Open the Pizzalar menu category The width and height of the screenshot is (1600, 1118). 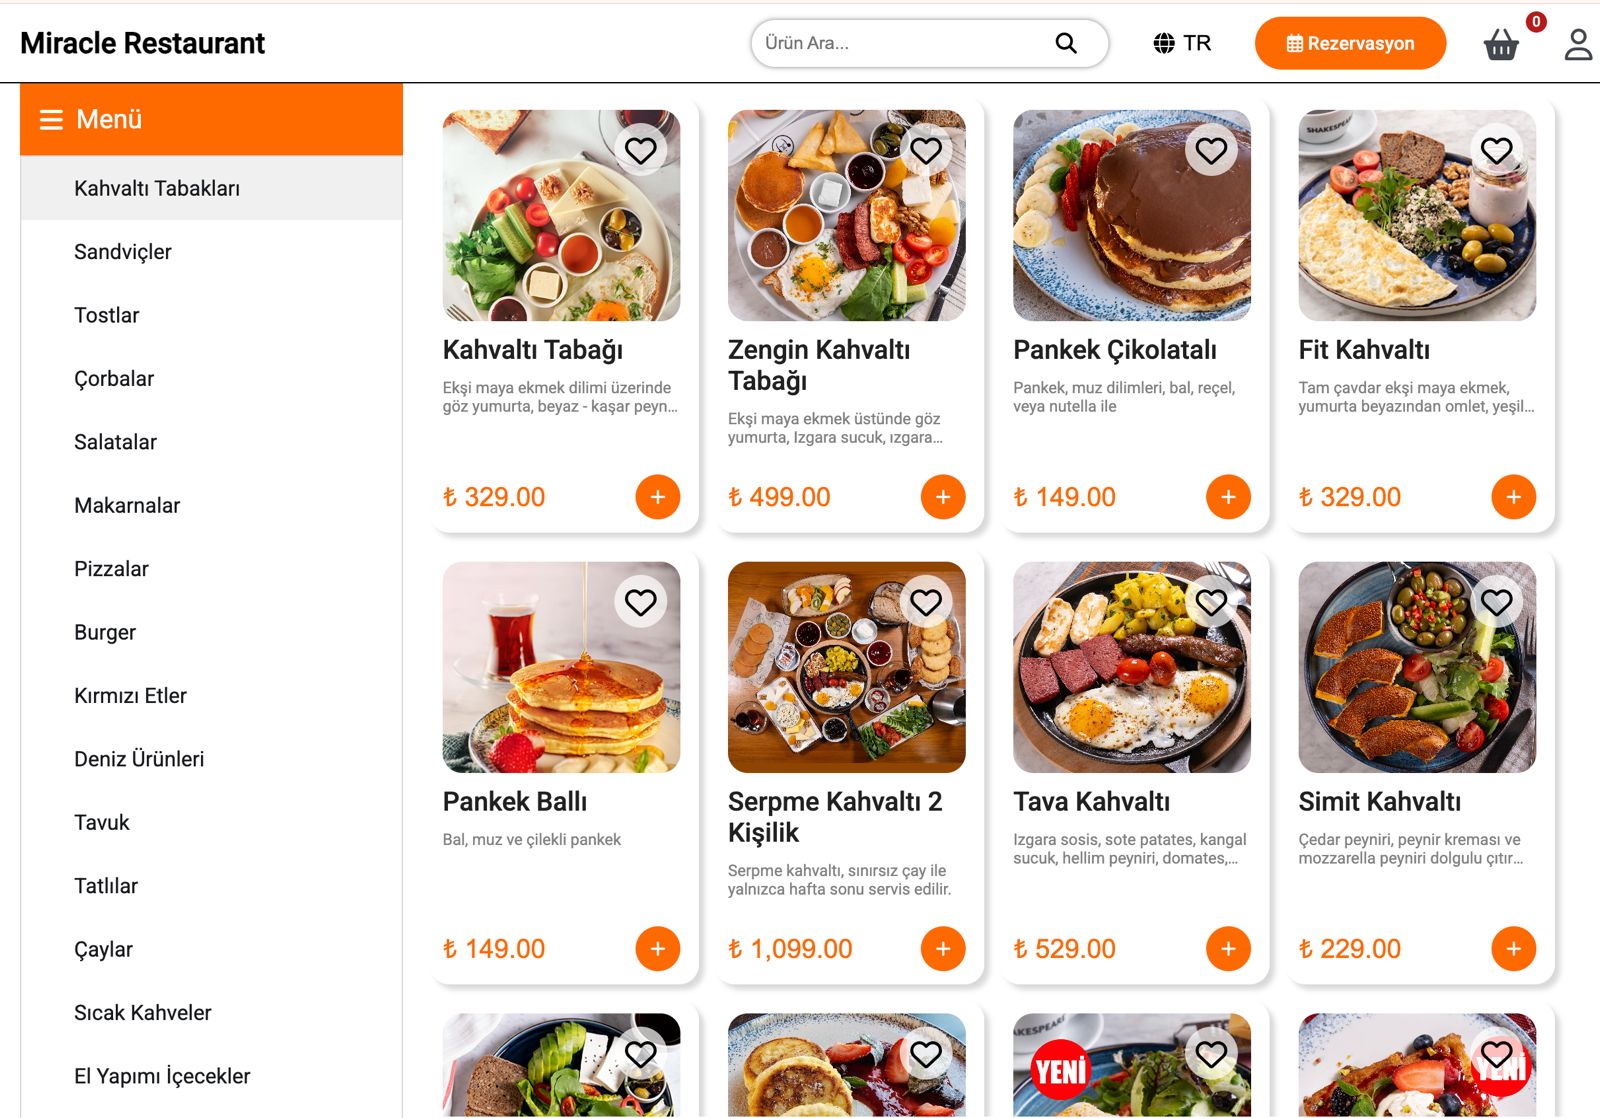coord(111,569)
